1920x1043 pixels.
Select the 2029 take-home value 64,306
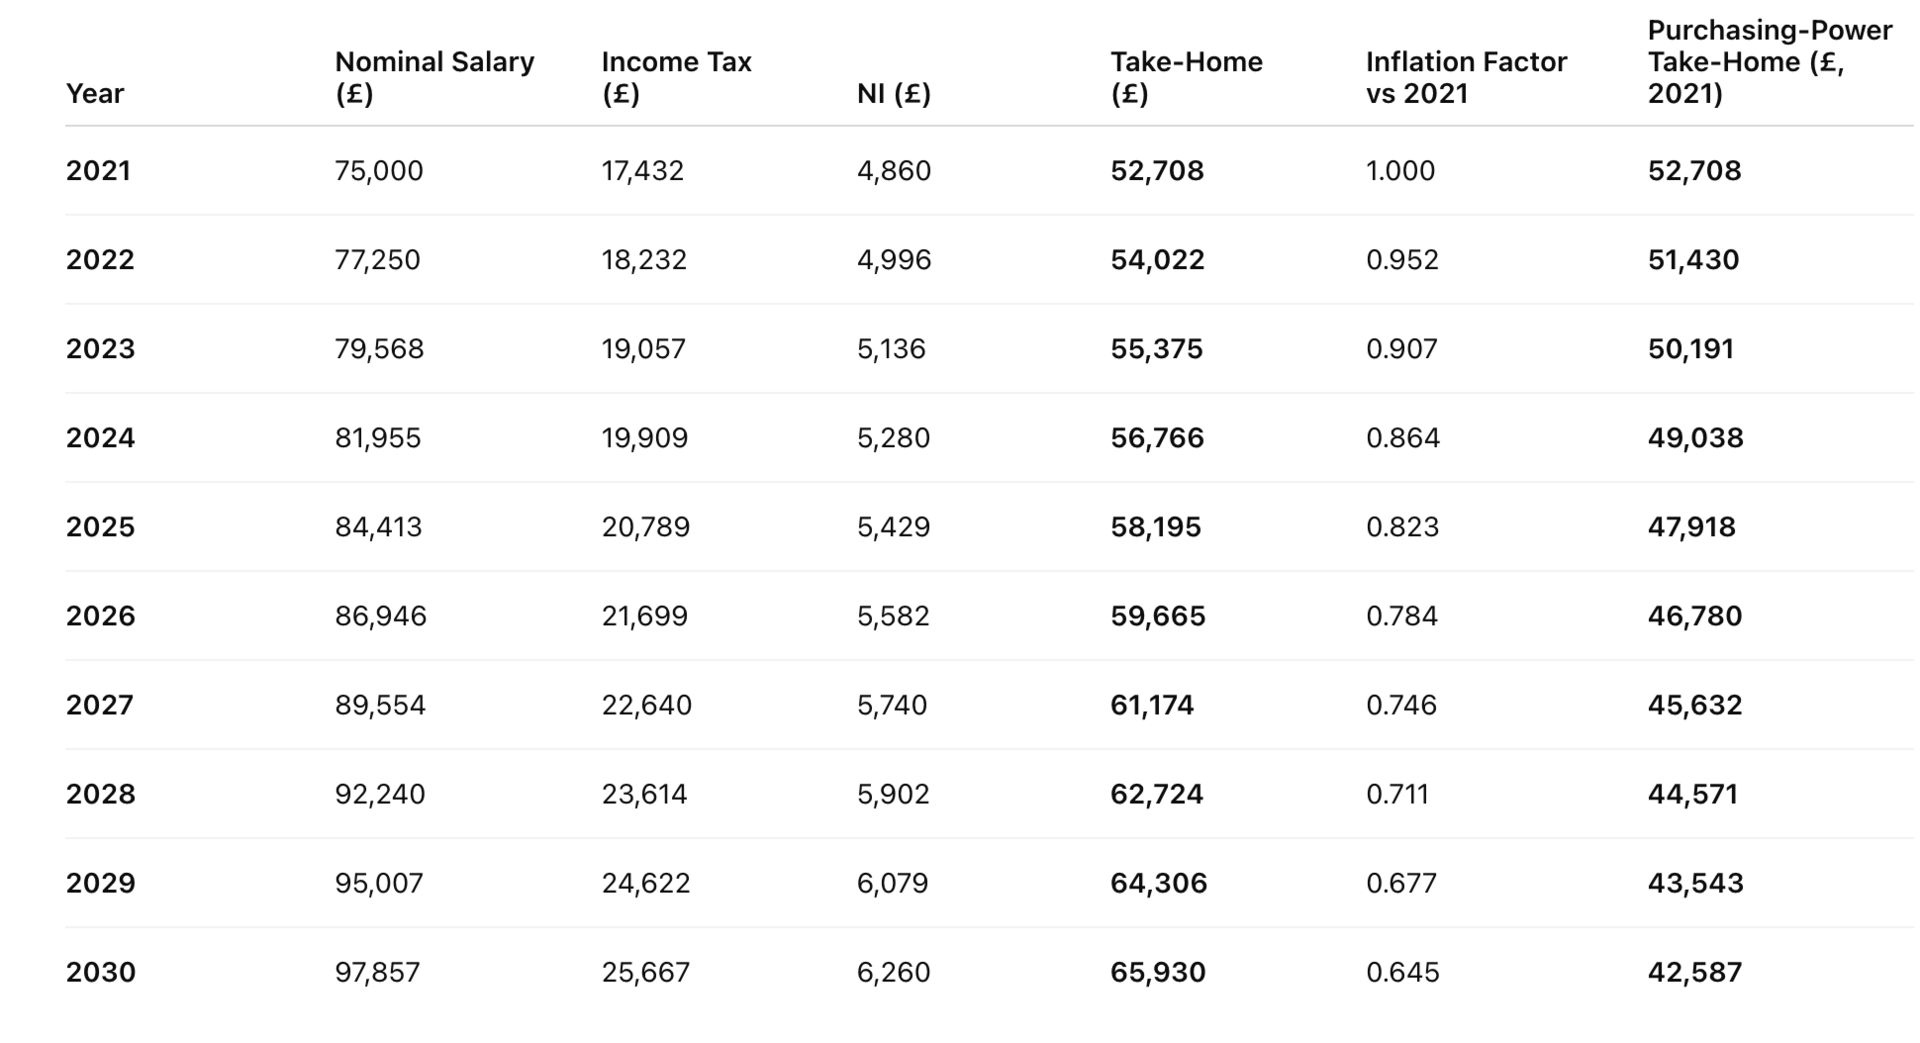[x=1158, y=883]
